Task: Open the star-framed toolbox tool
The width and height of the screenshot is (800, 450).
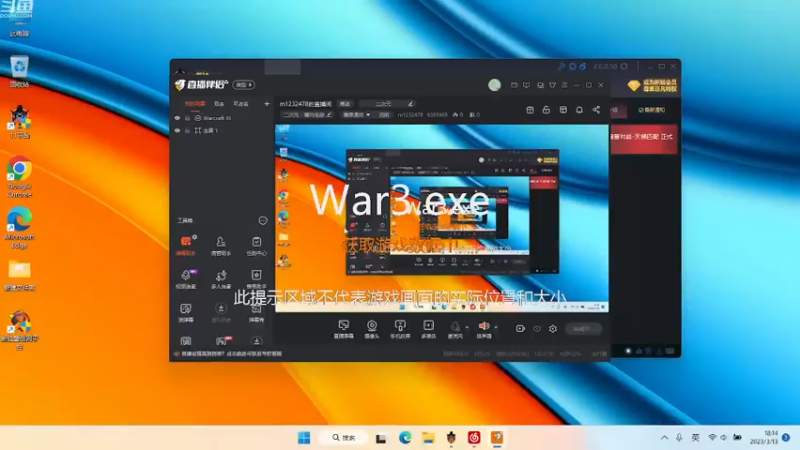Action: pos(256,279)
